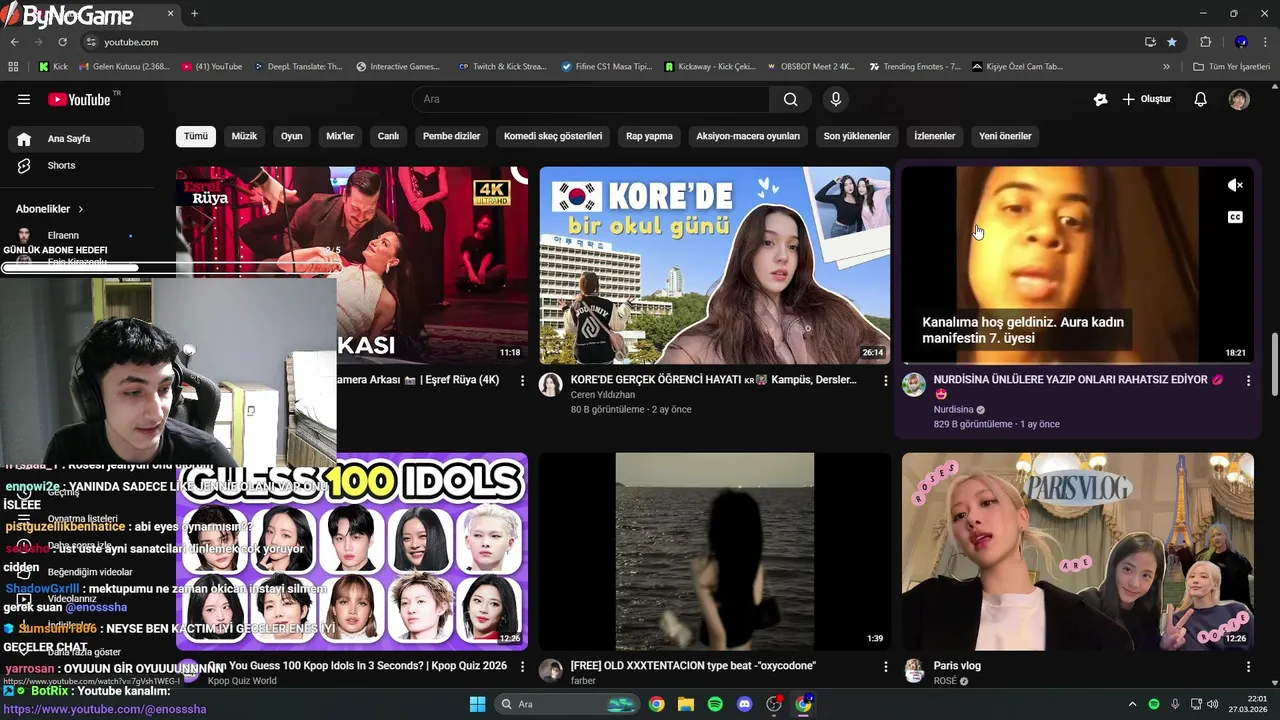The width and height of the screenshot is (1280, 720).
Task: Open the browser extensions puzzle icon
Action: click(1205, 42)
